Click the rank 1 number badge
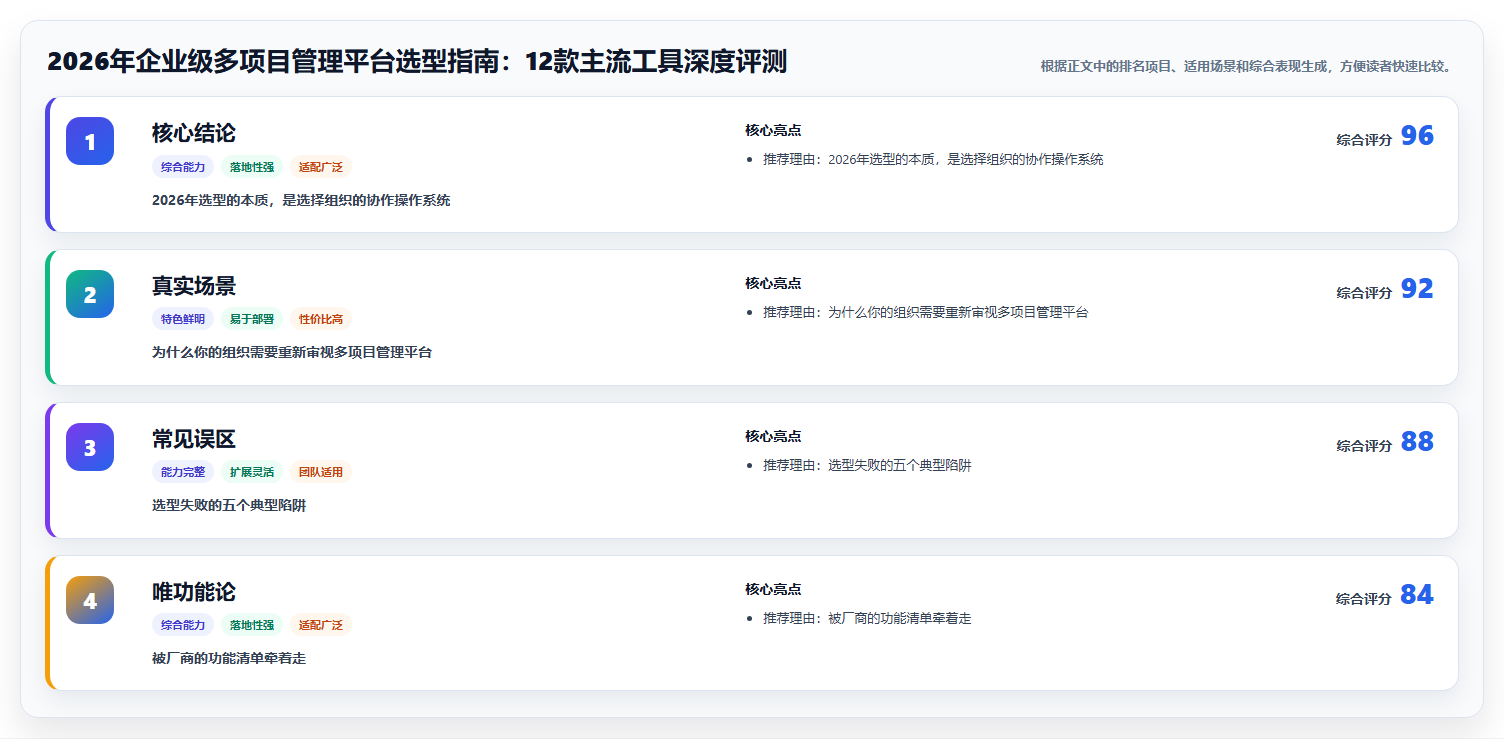This screenshot has height=739, width=1504. pyautogui.click(x=90, y=141)
